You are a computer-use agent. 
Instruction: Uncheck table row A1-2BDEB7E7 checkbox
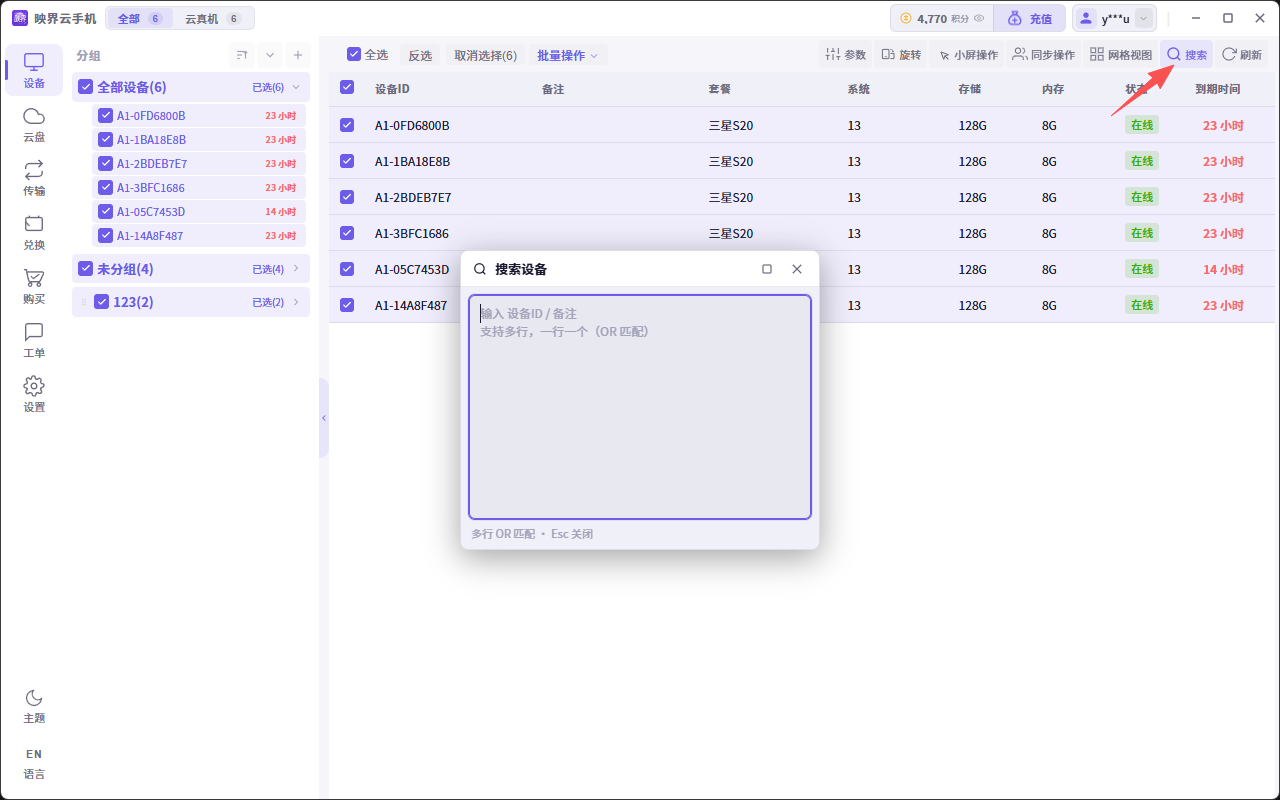[x=347, y=197]
